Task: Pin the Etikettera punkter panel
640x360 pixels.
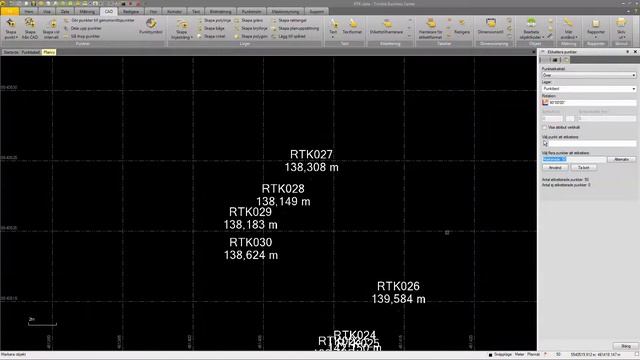Action: [627, 52]
